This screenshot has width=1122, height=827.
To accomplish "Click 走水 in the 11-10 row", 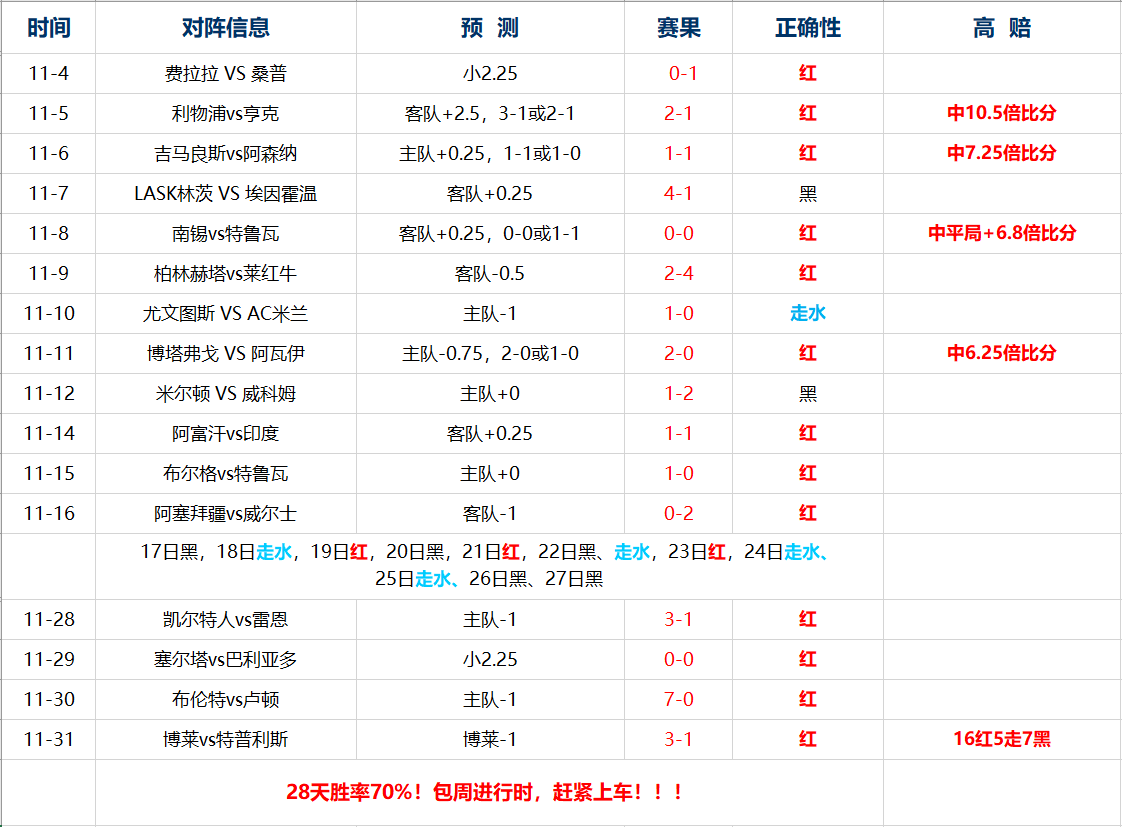I will pyautogui.click(x=808, y=313).
